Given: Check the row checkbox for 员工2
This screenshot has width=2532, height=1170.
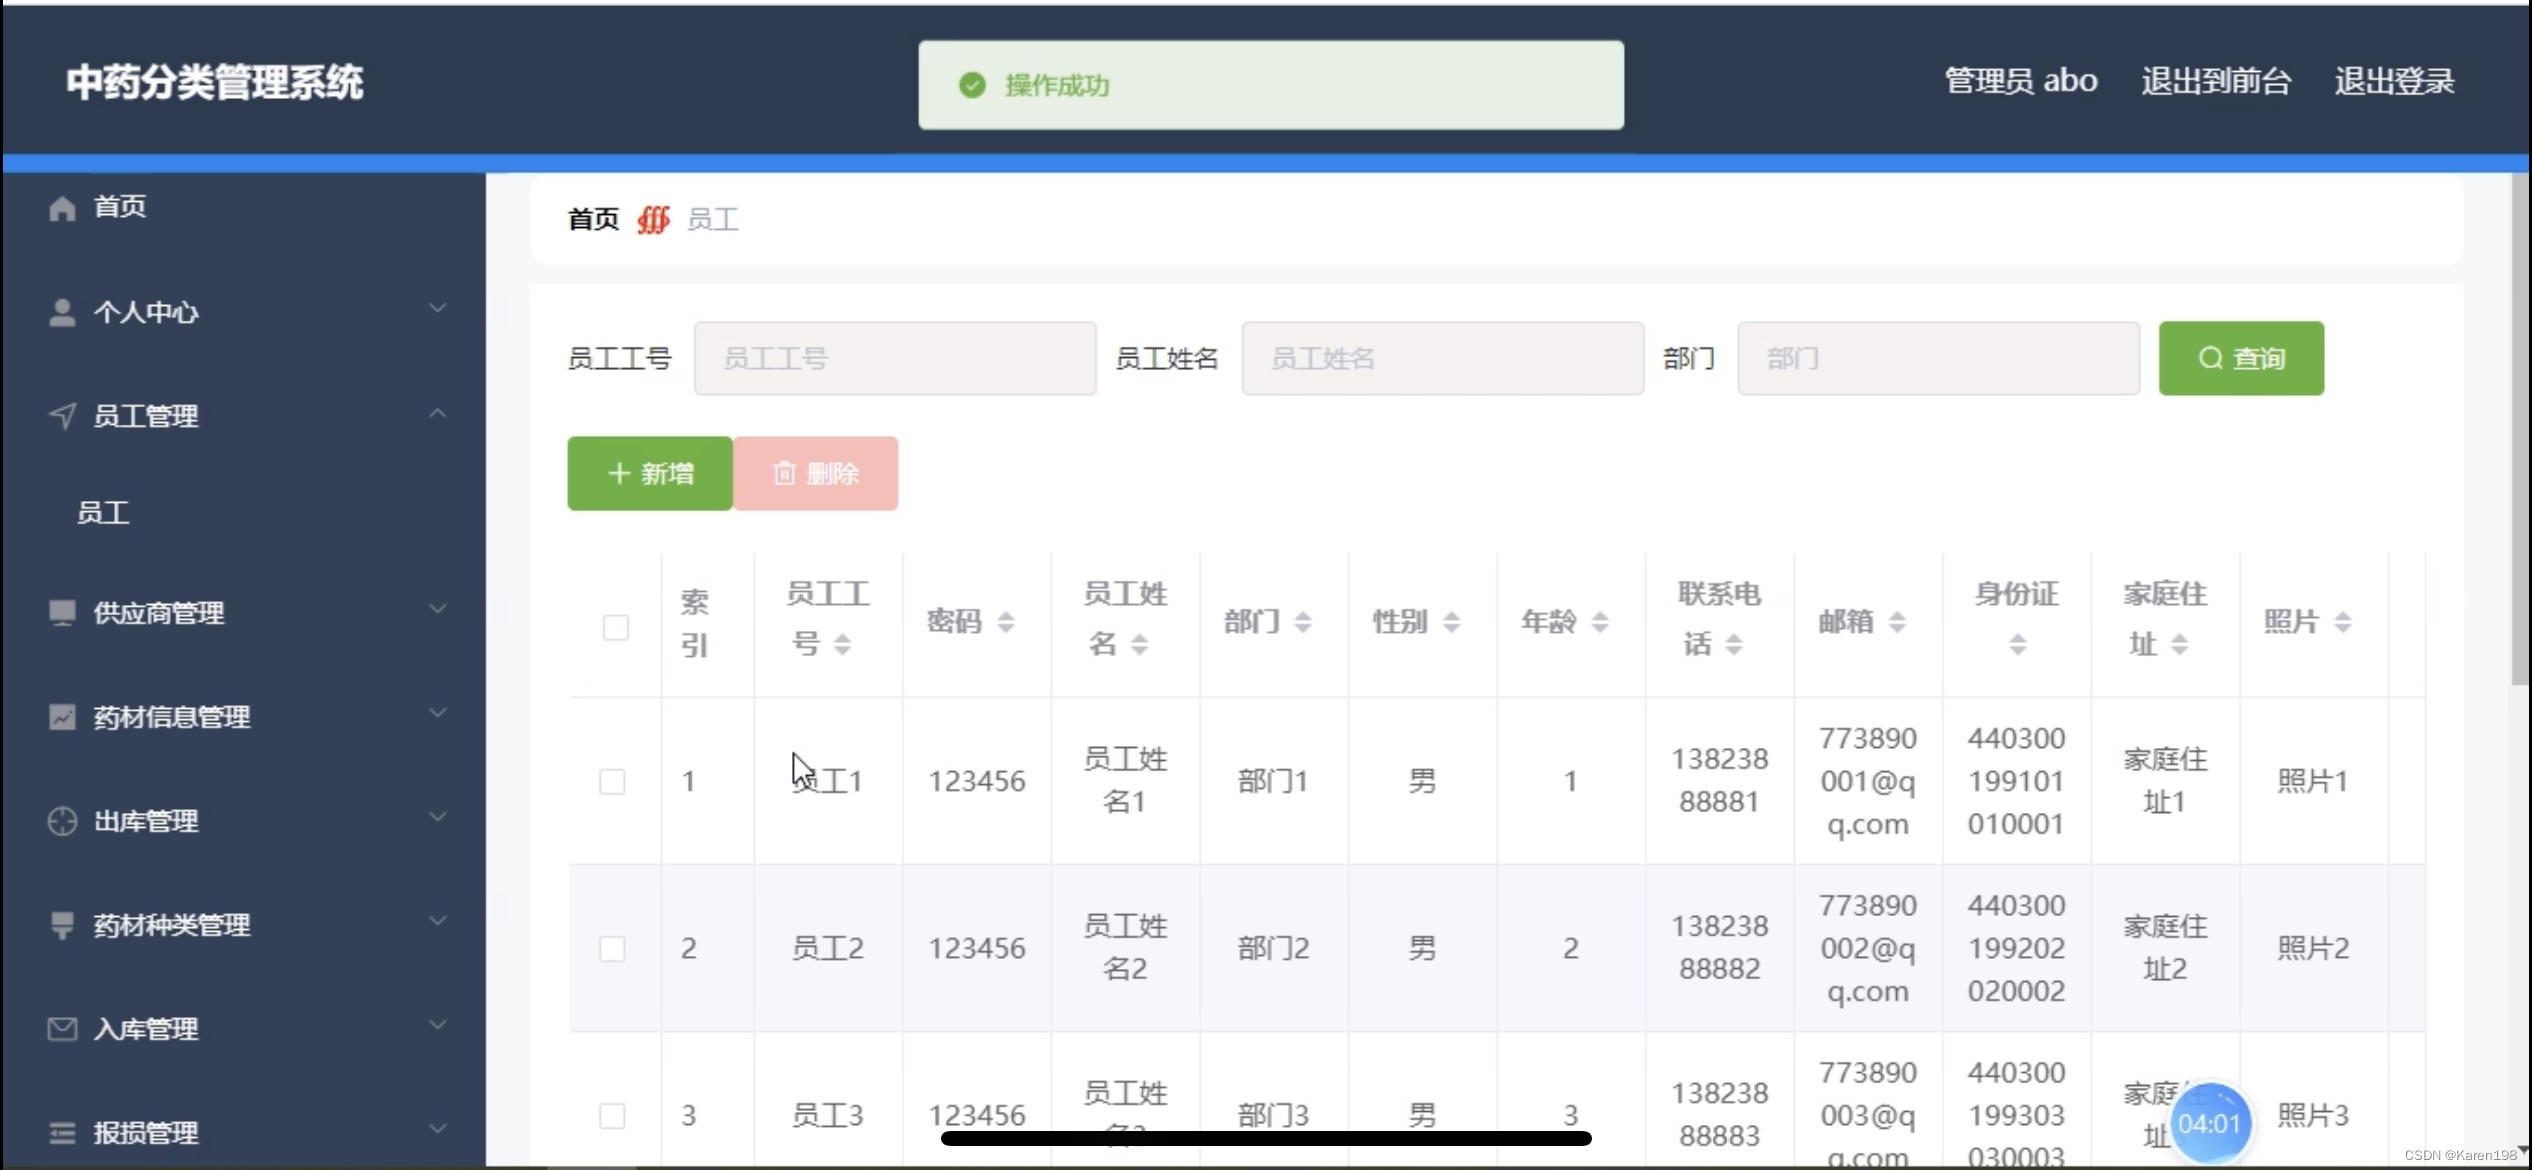Looking at the screenshot, I should pyautogui.click(x=612, y=948).
